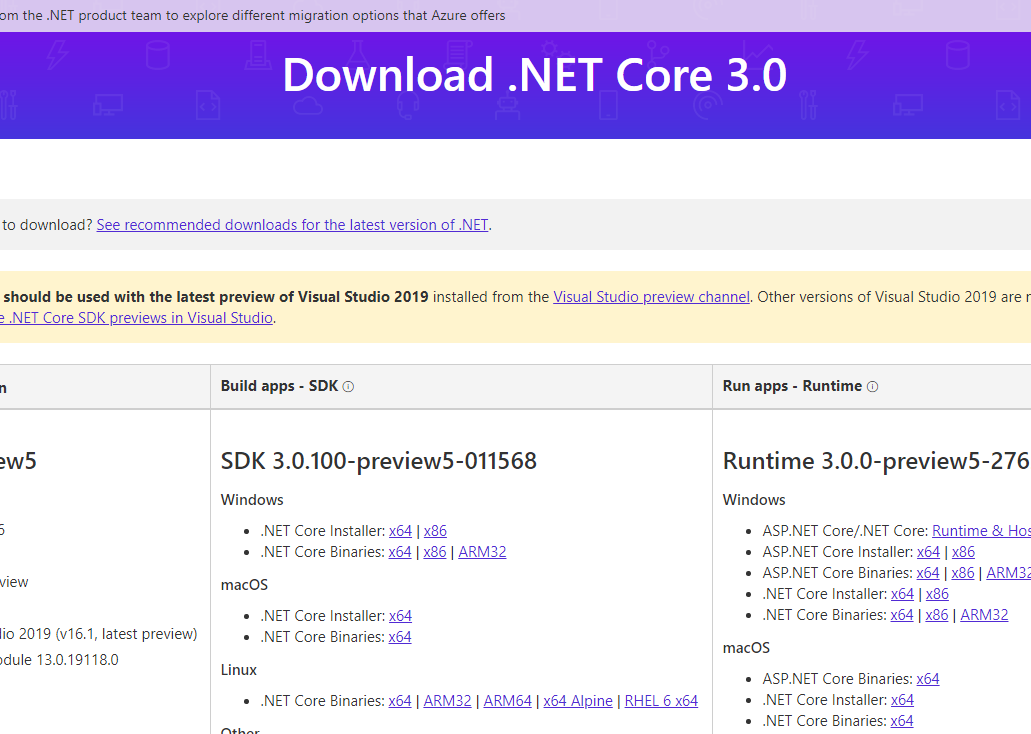Click the info icon beside Run apps - Runtime
The image size is (1031, 734).
tap(873, 387)
